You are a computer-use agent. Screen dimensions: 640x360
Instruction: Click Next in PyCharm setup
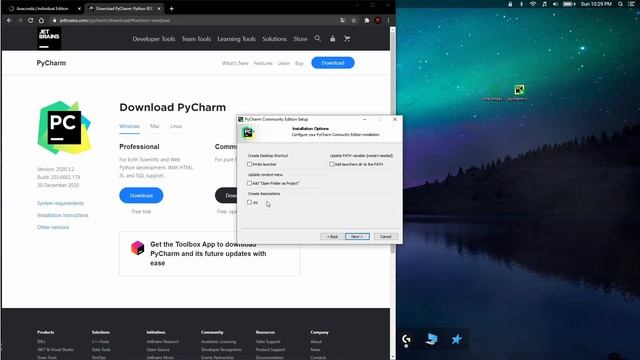point(357,236)
